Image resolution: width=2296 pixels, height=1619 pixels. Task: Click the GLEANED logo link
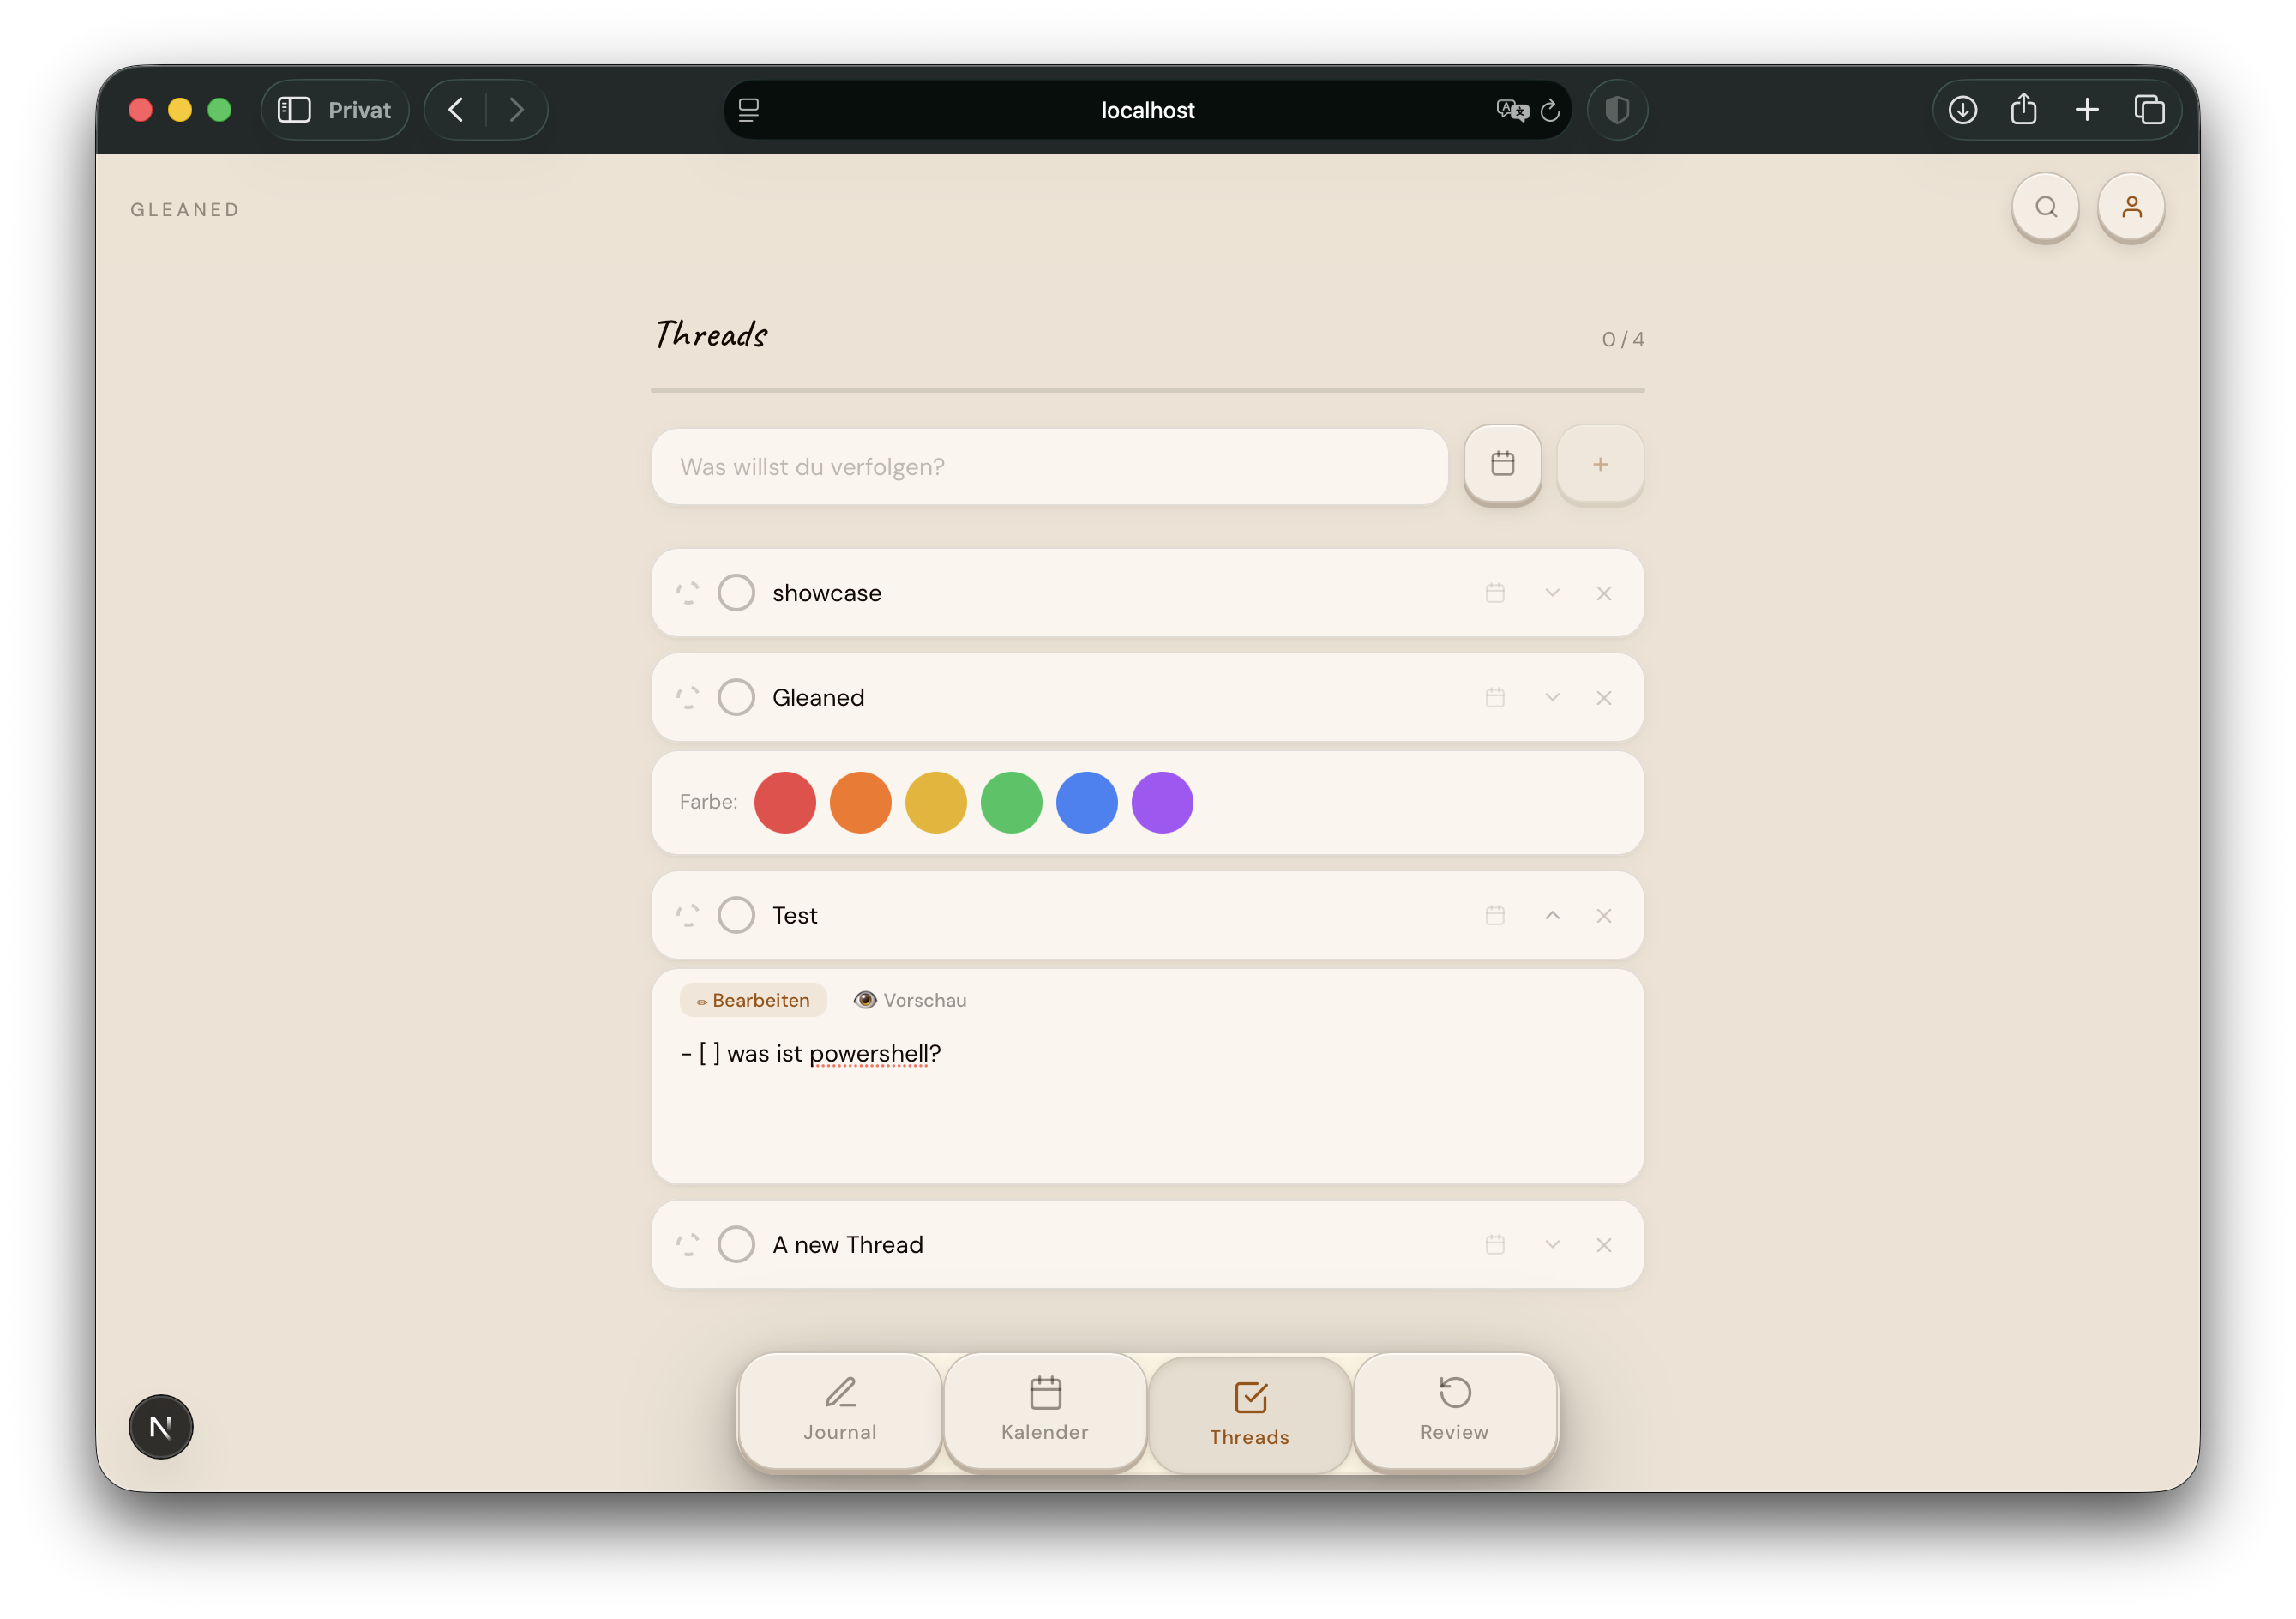(185, 209)
